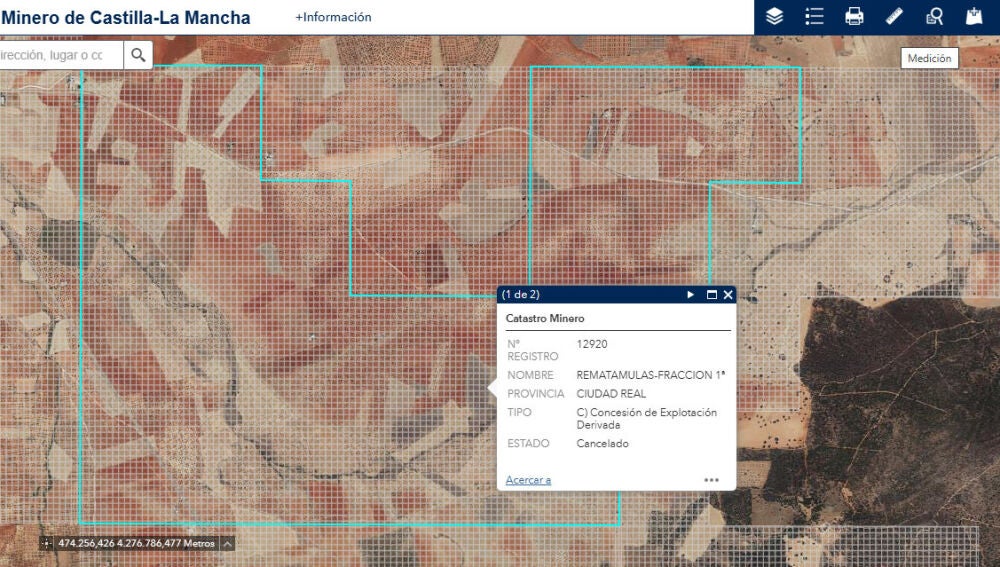
Task: Click the NOMBRE field label
Action: pyautogui.click(x=530, y=375)
